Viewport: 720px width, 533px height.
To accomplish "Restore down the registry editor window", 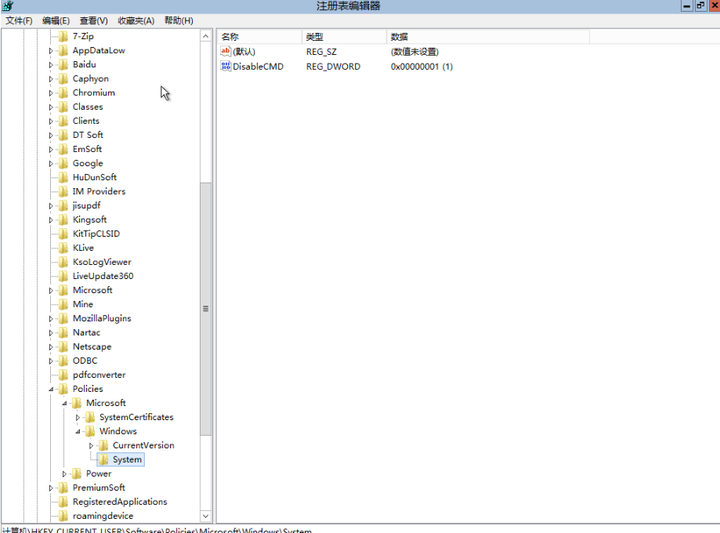I will [700, 6].
